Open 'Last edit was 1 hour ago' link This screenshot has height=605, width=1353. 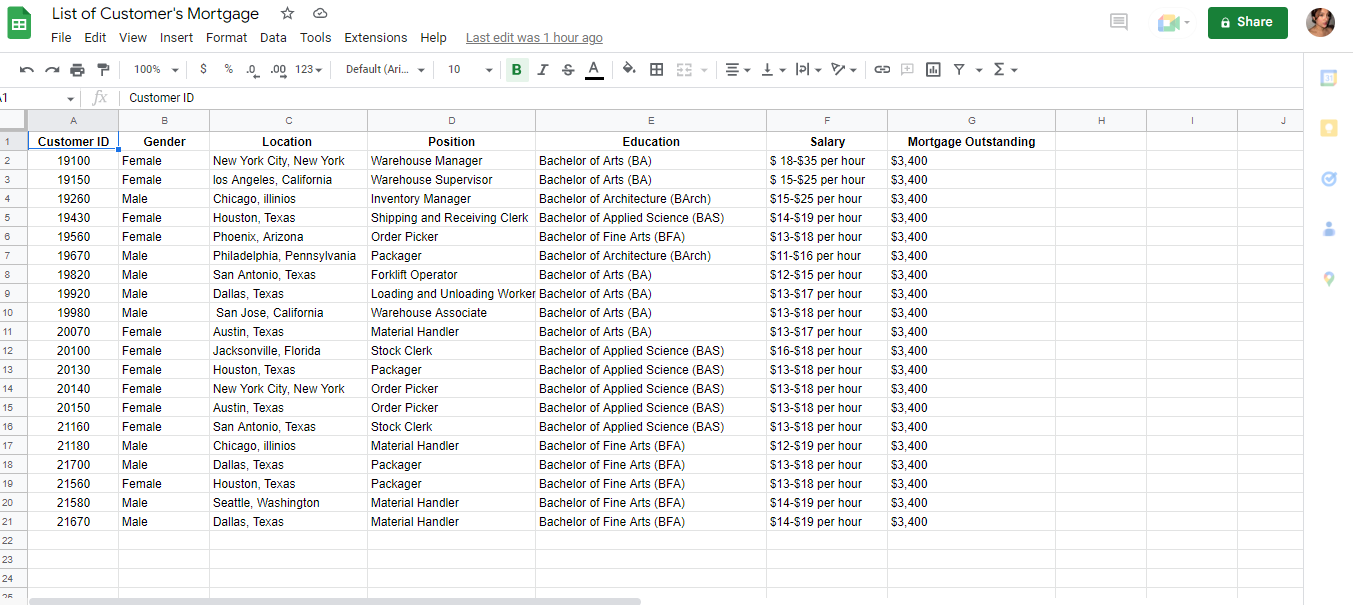(x=534, y=38)
